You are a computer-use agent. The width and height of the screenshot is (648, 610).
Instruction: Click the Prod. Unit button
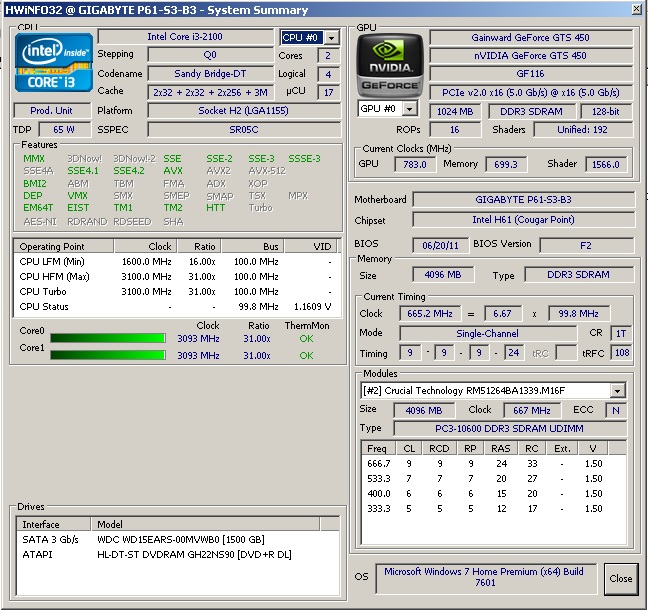click(52, 111)
